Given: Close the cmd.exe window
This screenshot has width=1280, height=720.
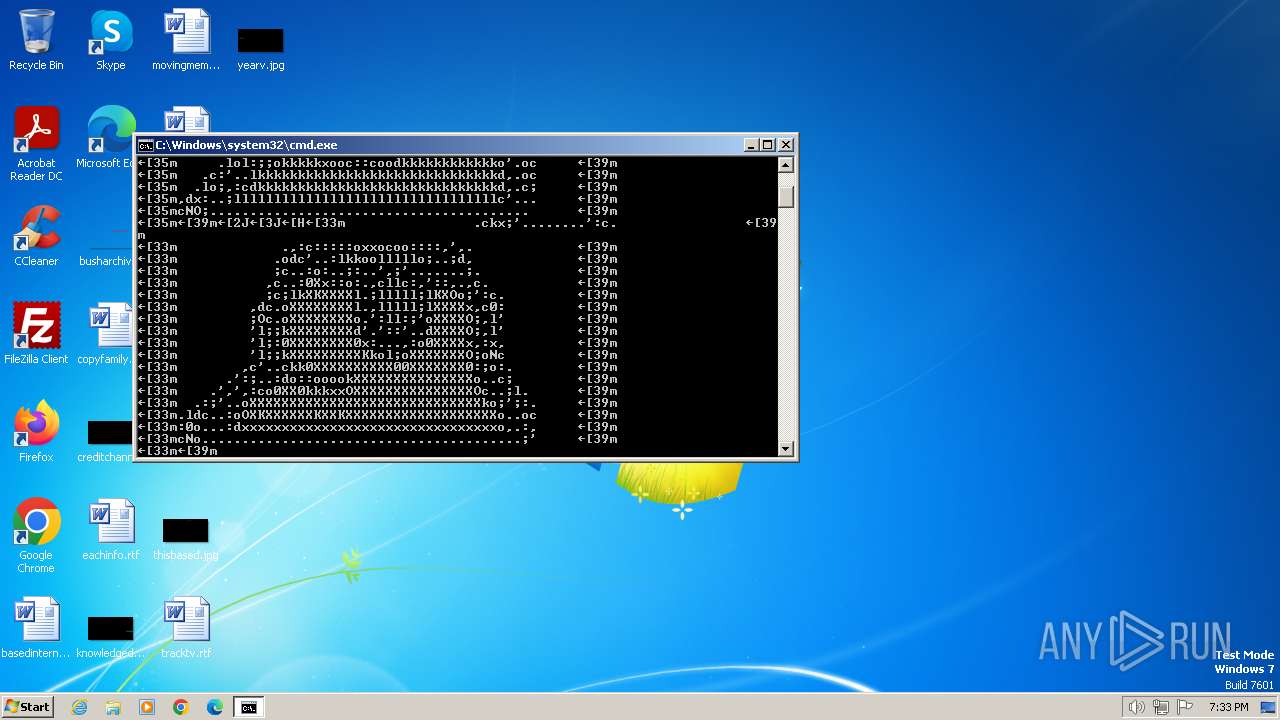Looking at the screenshot, I should 786,145.
